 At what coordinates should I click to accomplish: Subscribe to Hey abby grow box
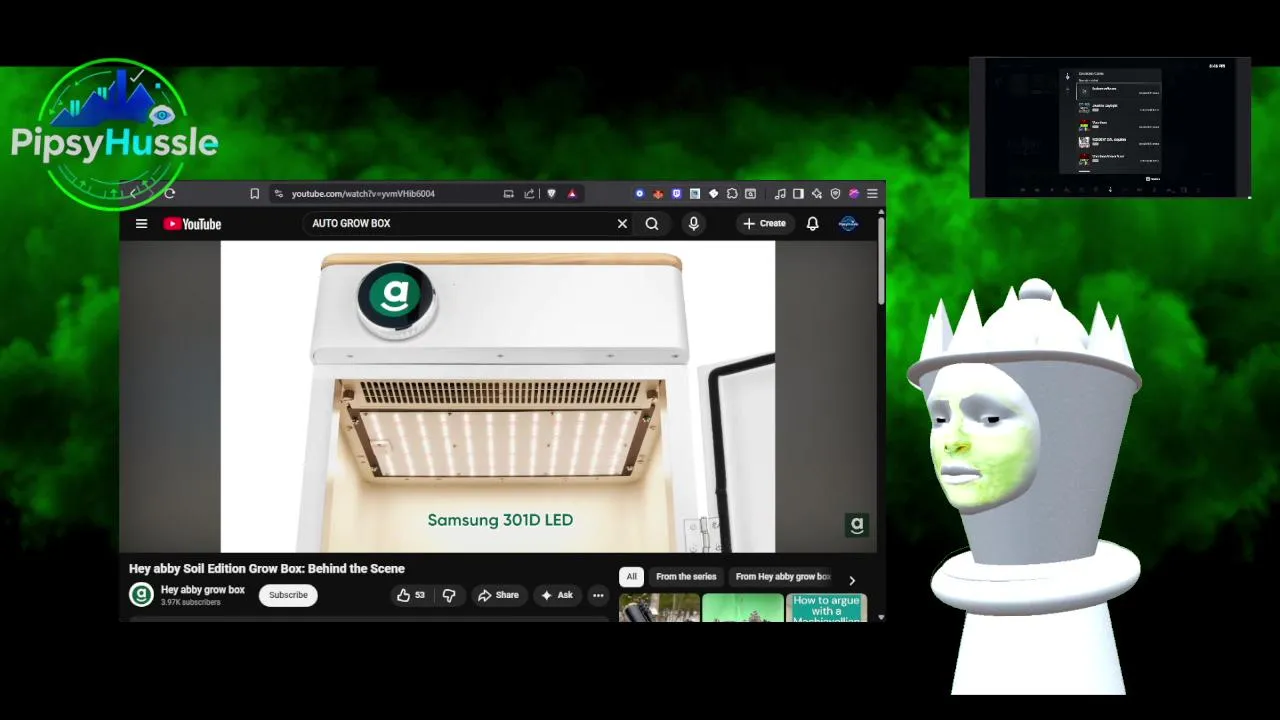click(288, 595)
